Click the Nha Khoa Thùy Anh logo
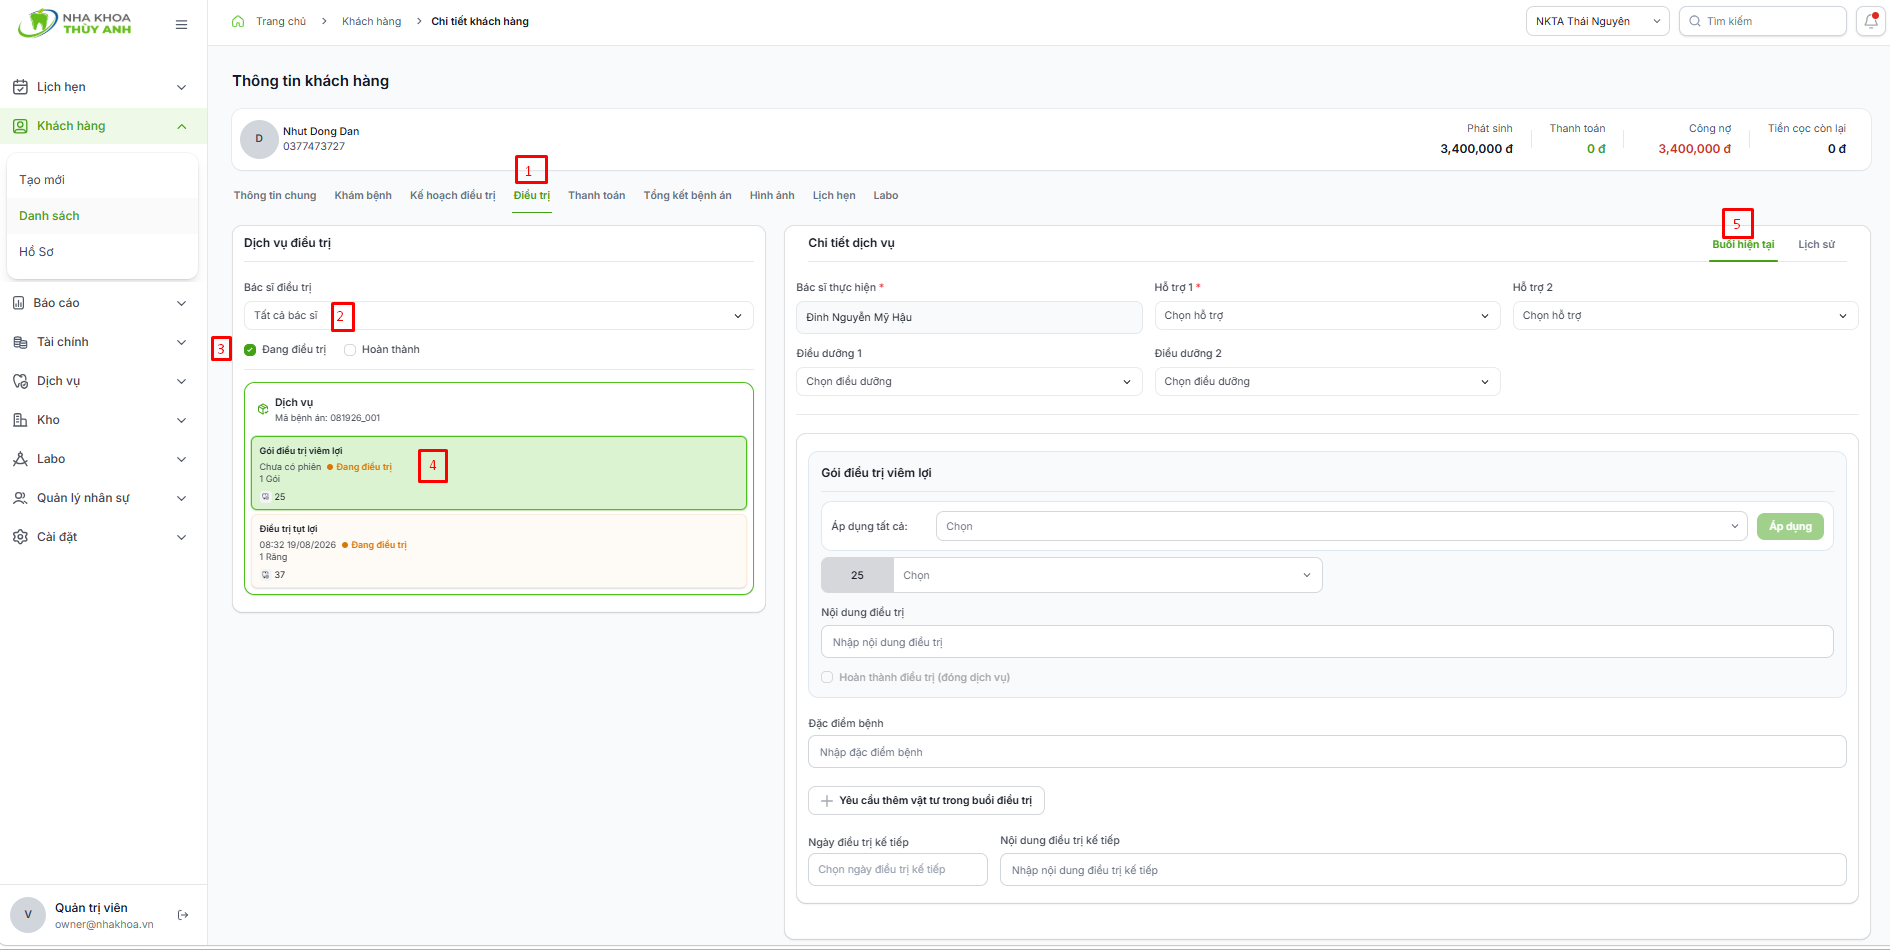 tap(75, 23)
